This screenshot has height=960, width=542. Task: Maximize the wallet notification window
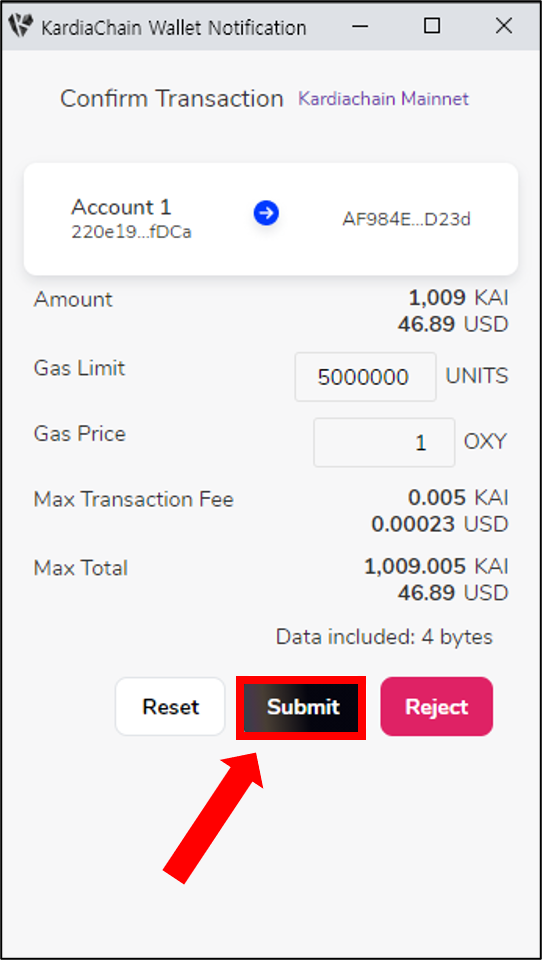(x=432, y=26)
